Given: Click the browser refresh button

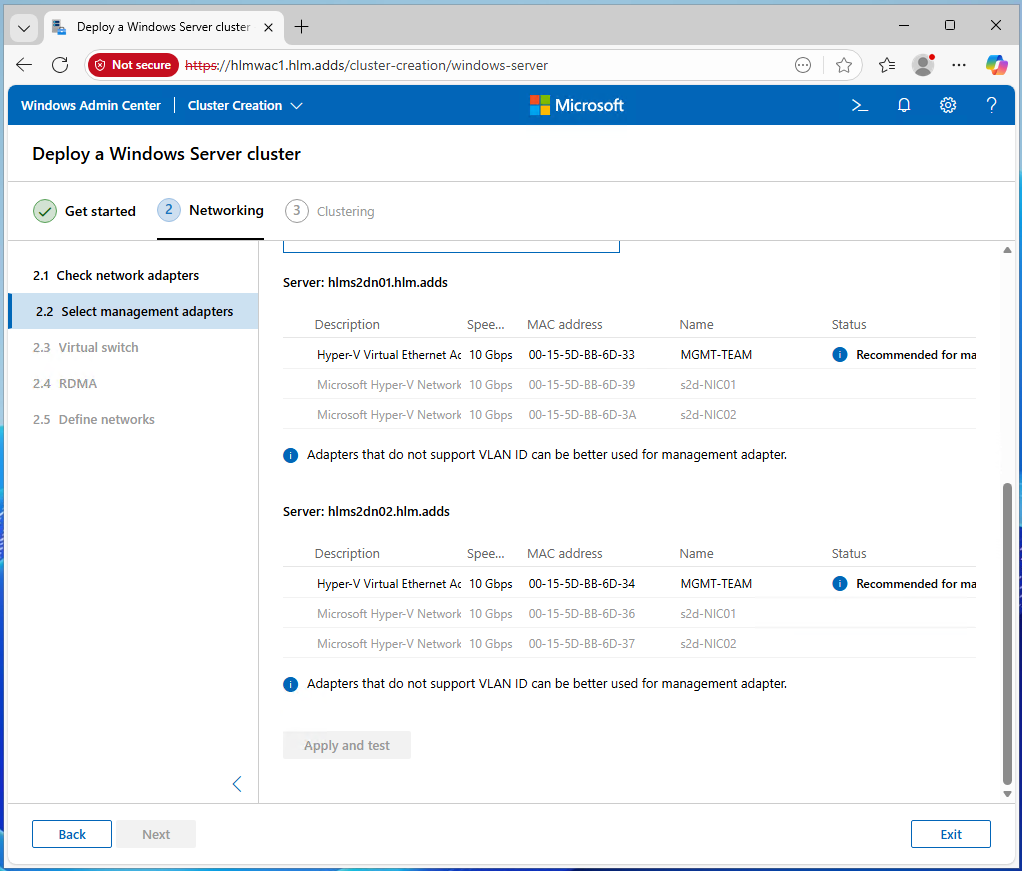Looking at the screenshot, I should tap(60, 65).
